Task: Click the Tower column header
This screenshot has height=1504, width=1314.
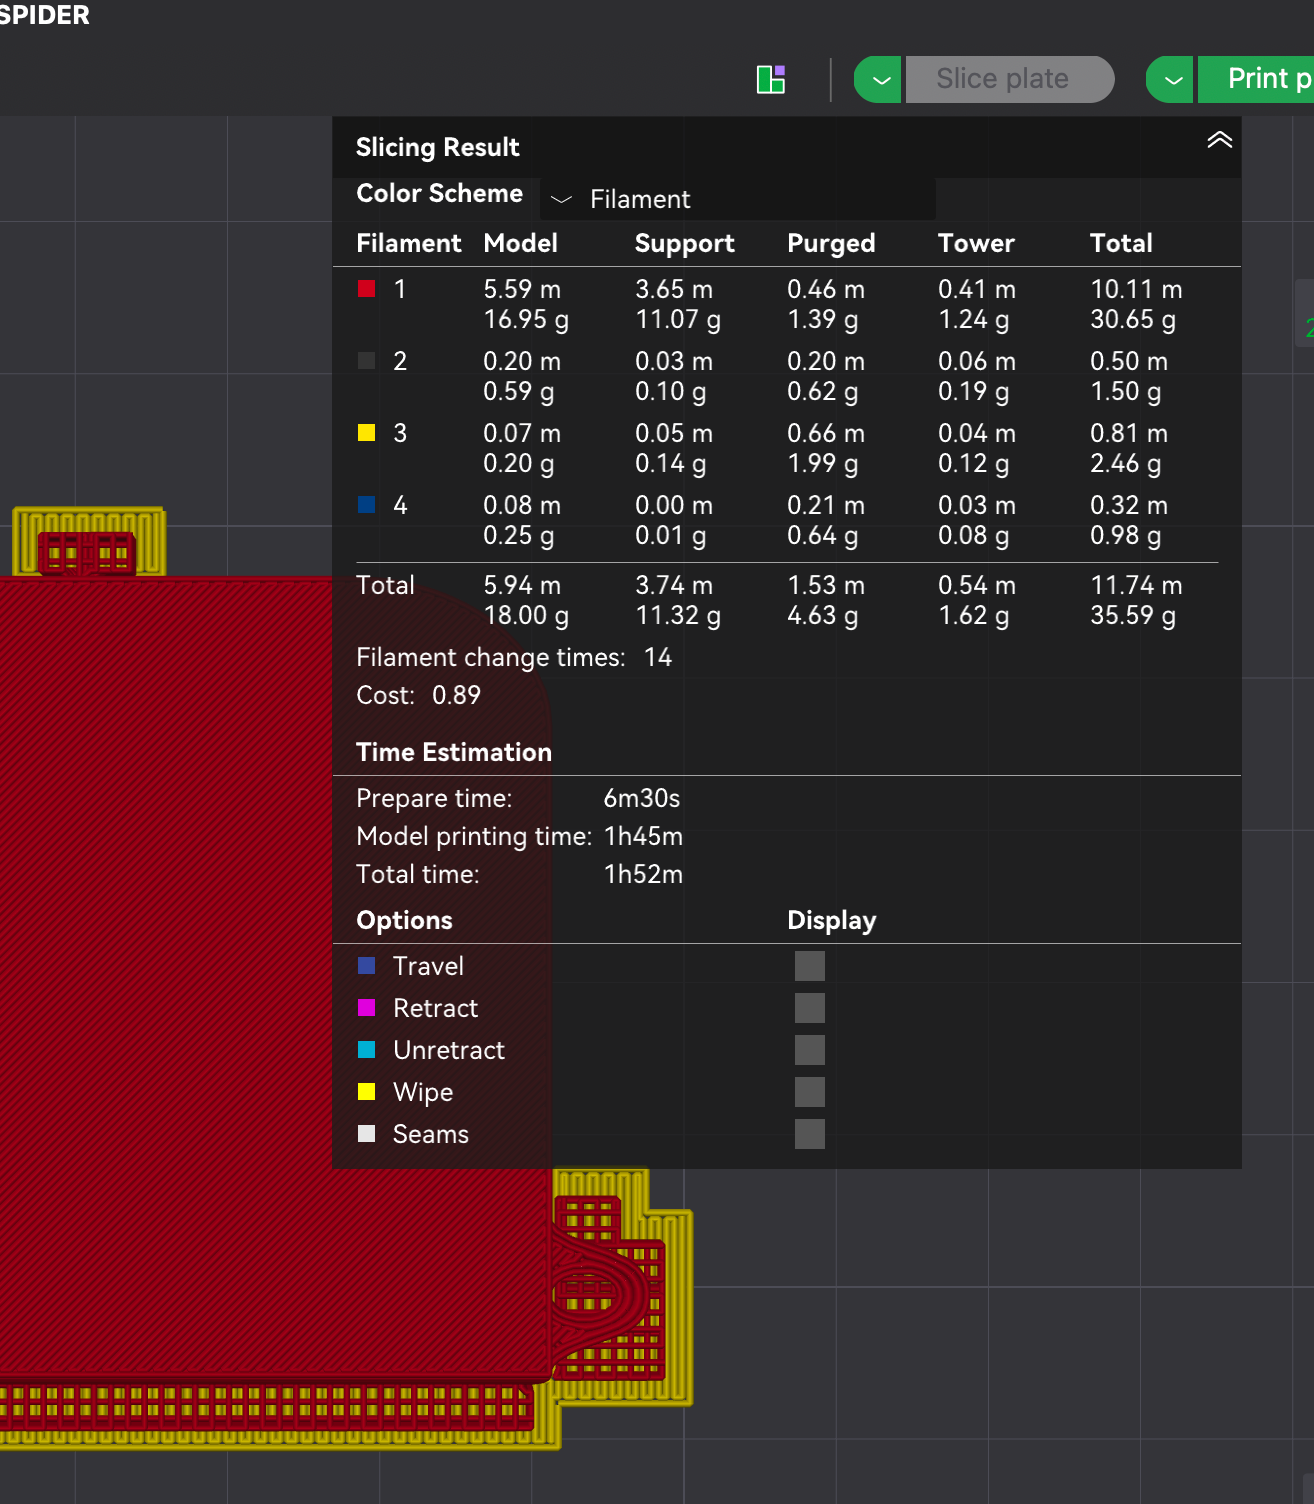Action: tap(976, 243)
